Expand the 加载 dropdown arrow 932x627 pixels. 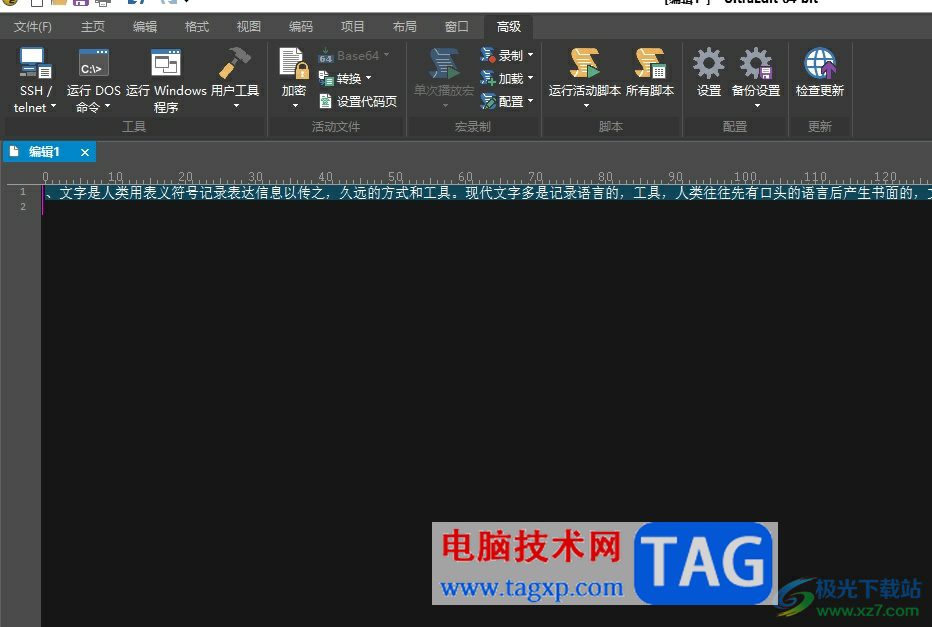coord(530,78)
